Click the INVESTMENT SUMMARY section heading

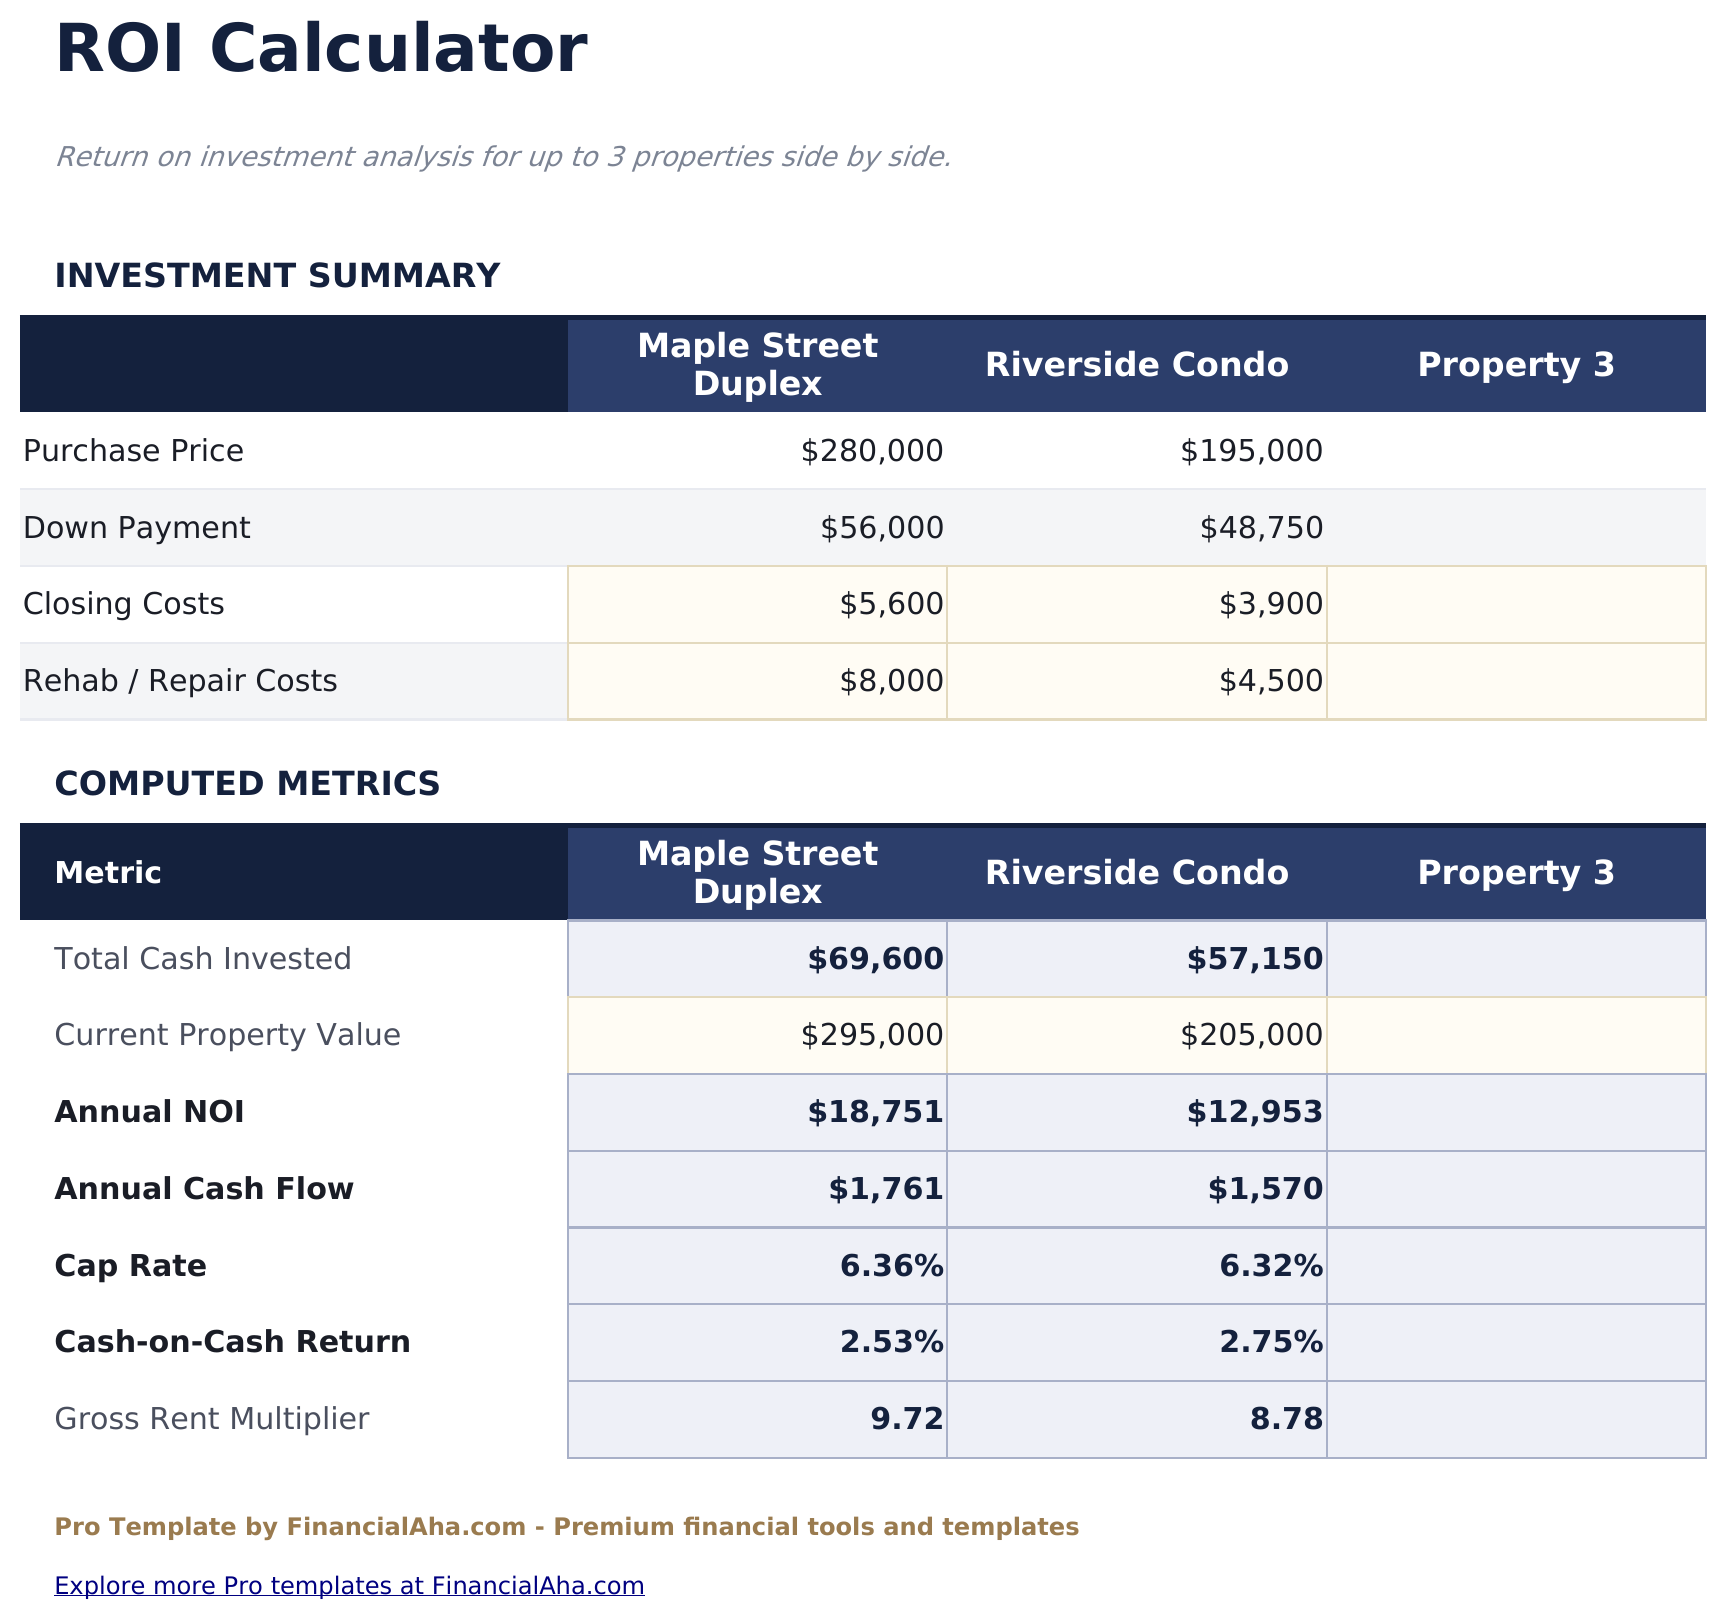[278, 275]
